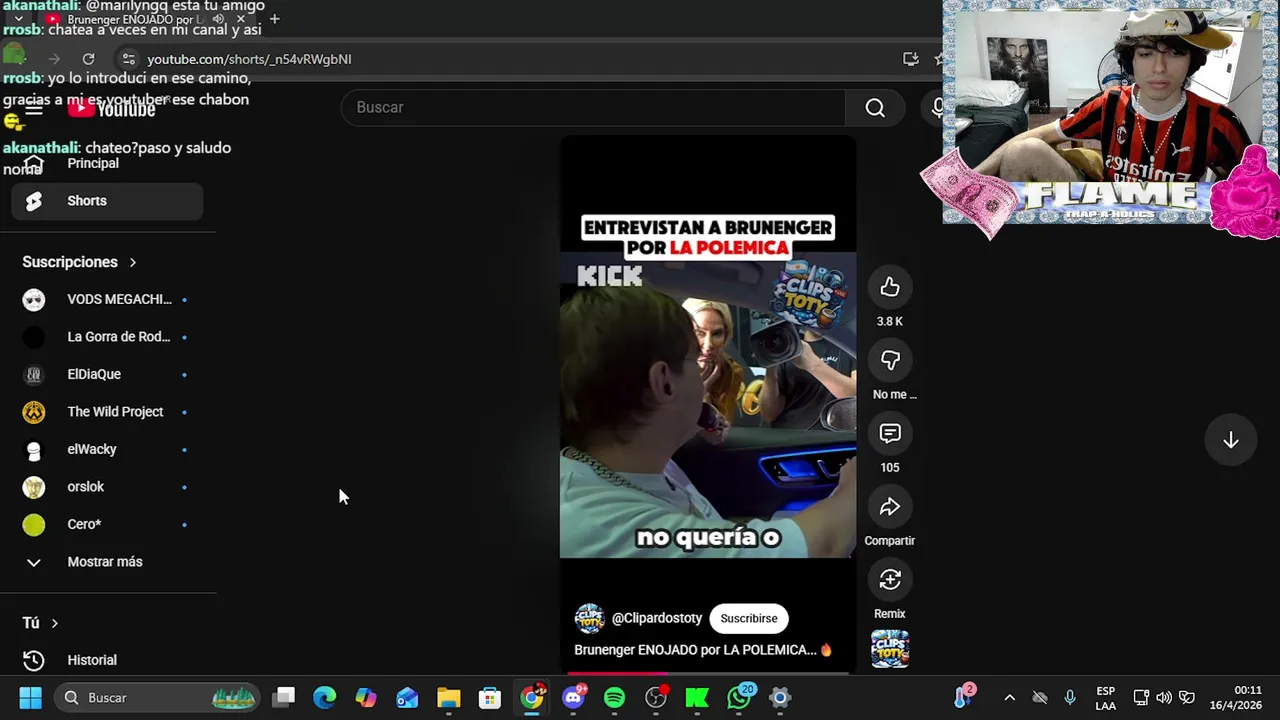The image size is (1280, 720).
Task: Open elWacky channel
Action: [x=108, y=449]
